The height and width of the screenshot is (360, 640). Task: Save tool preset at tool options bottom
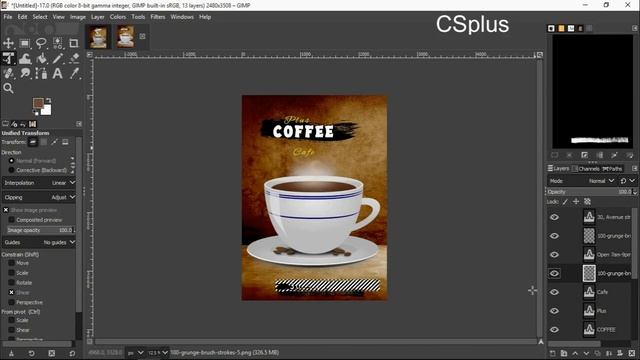[11, 353]
